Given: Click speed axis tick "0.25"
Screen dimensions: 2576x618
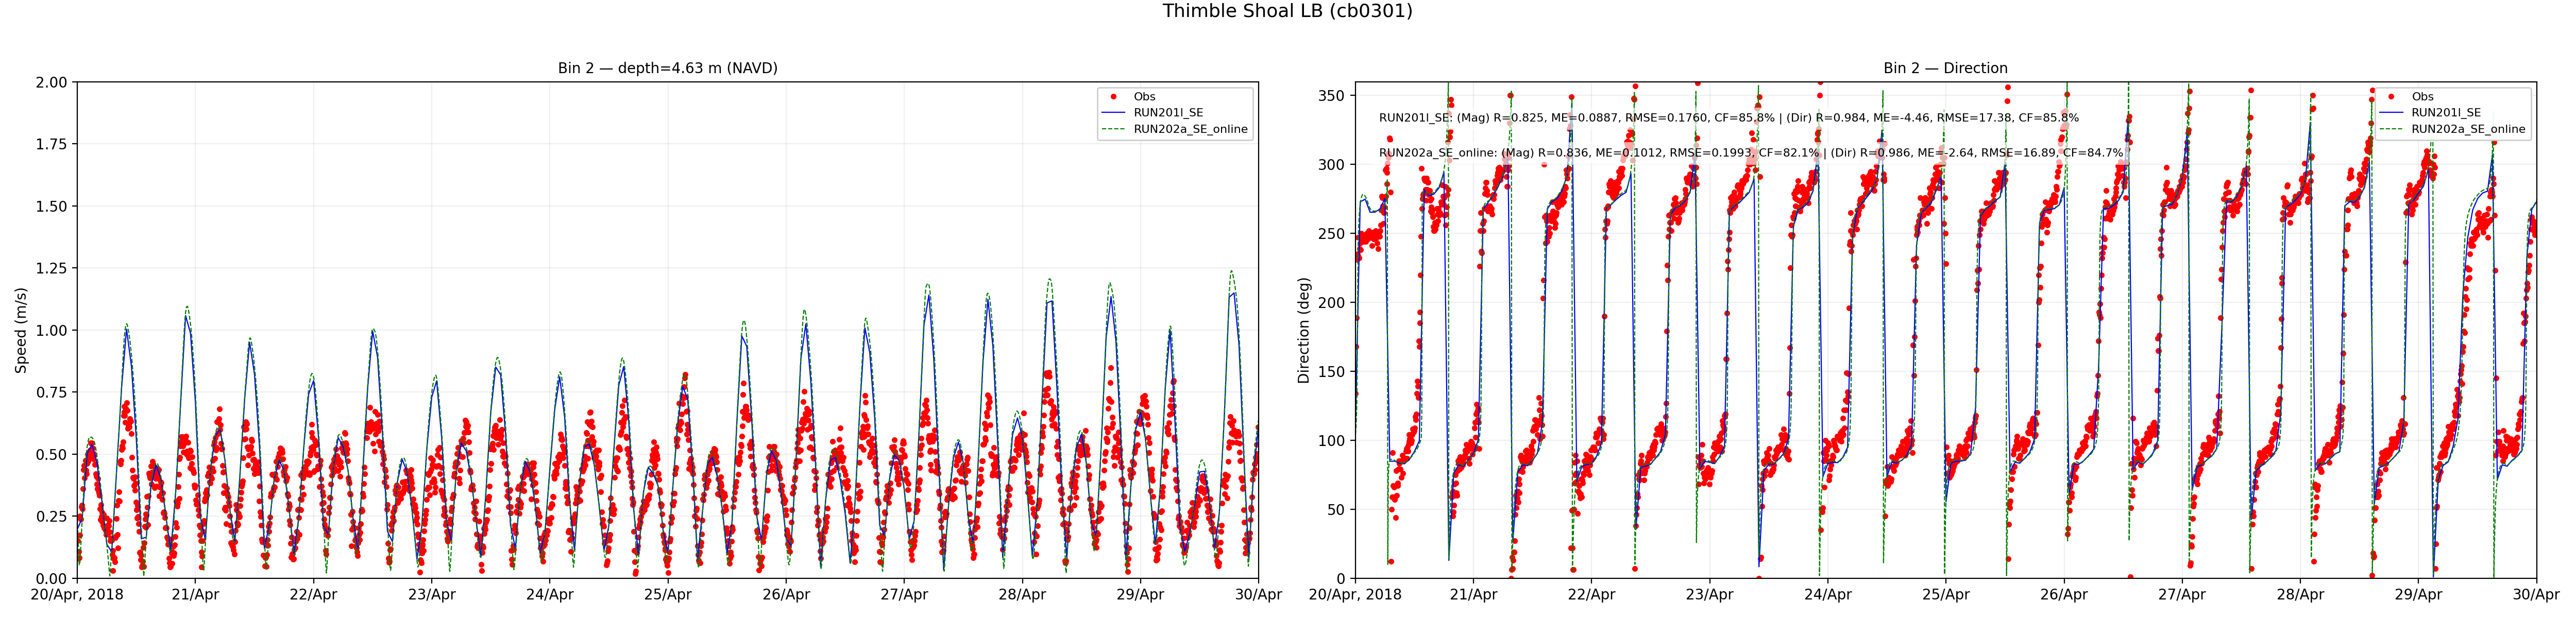Looking at the screenshot, I should tap(51, 516).
